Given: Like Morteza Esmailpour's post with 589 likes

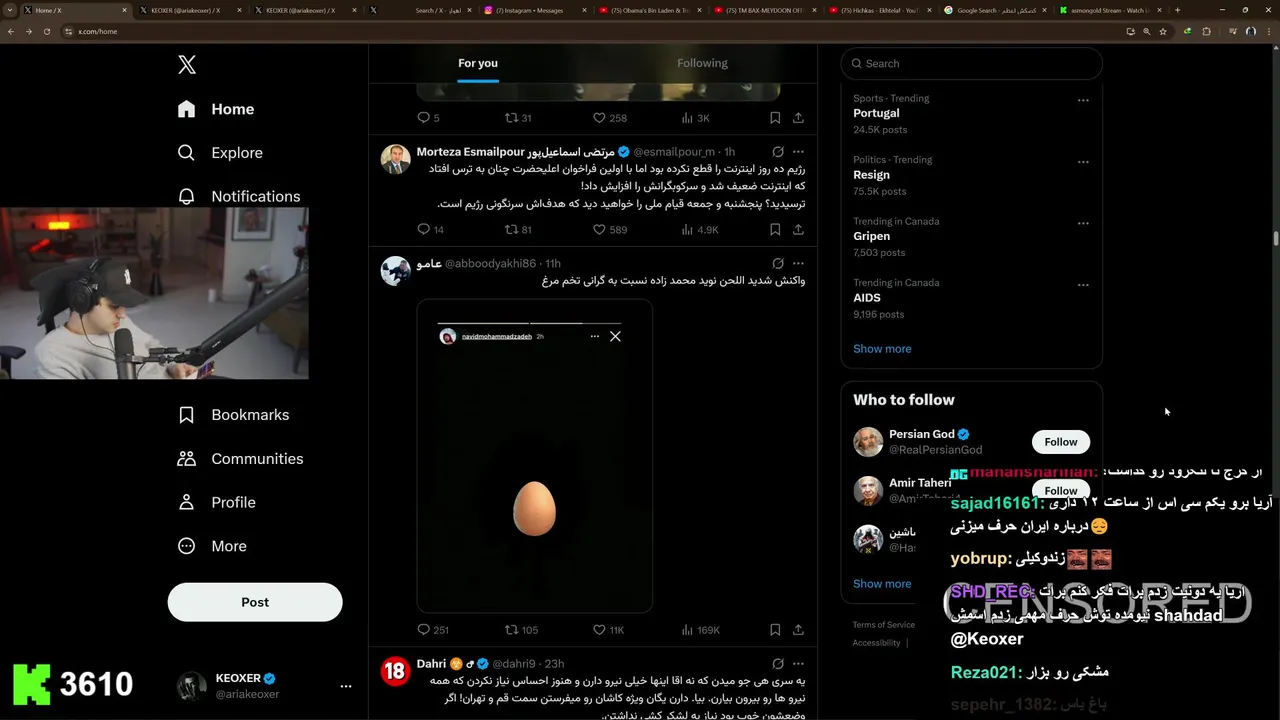Looking at the screenshot, I should coord(610,230).
